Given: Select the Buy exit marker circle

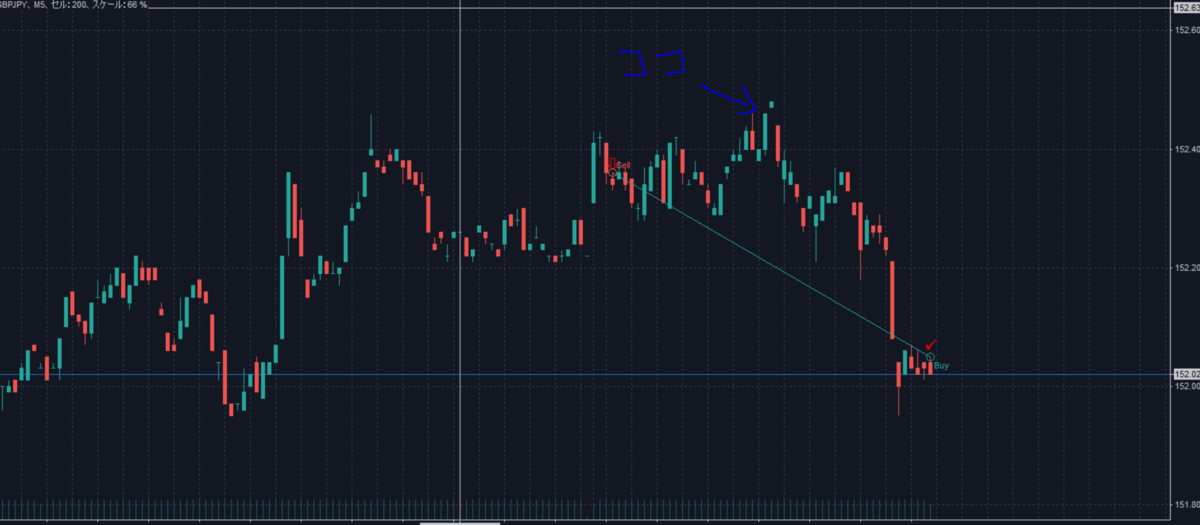Looking at the screenshot, I should coord(931,358).
